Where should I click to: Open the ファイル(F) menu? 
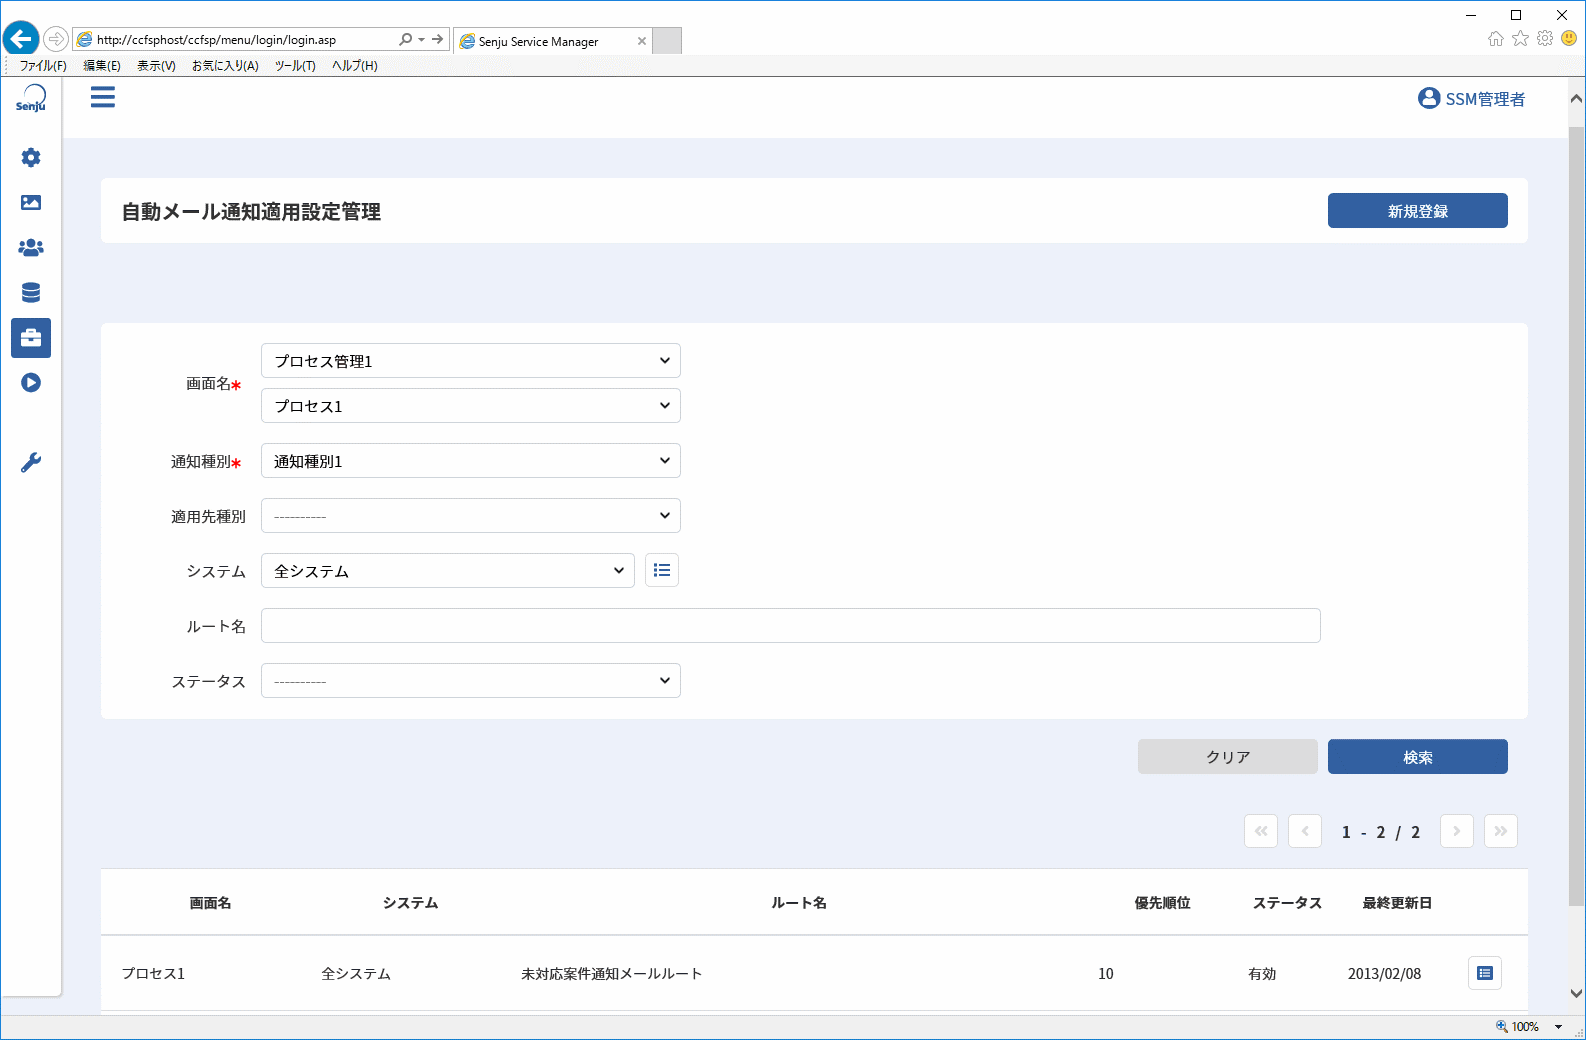tap(43, 66)
